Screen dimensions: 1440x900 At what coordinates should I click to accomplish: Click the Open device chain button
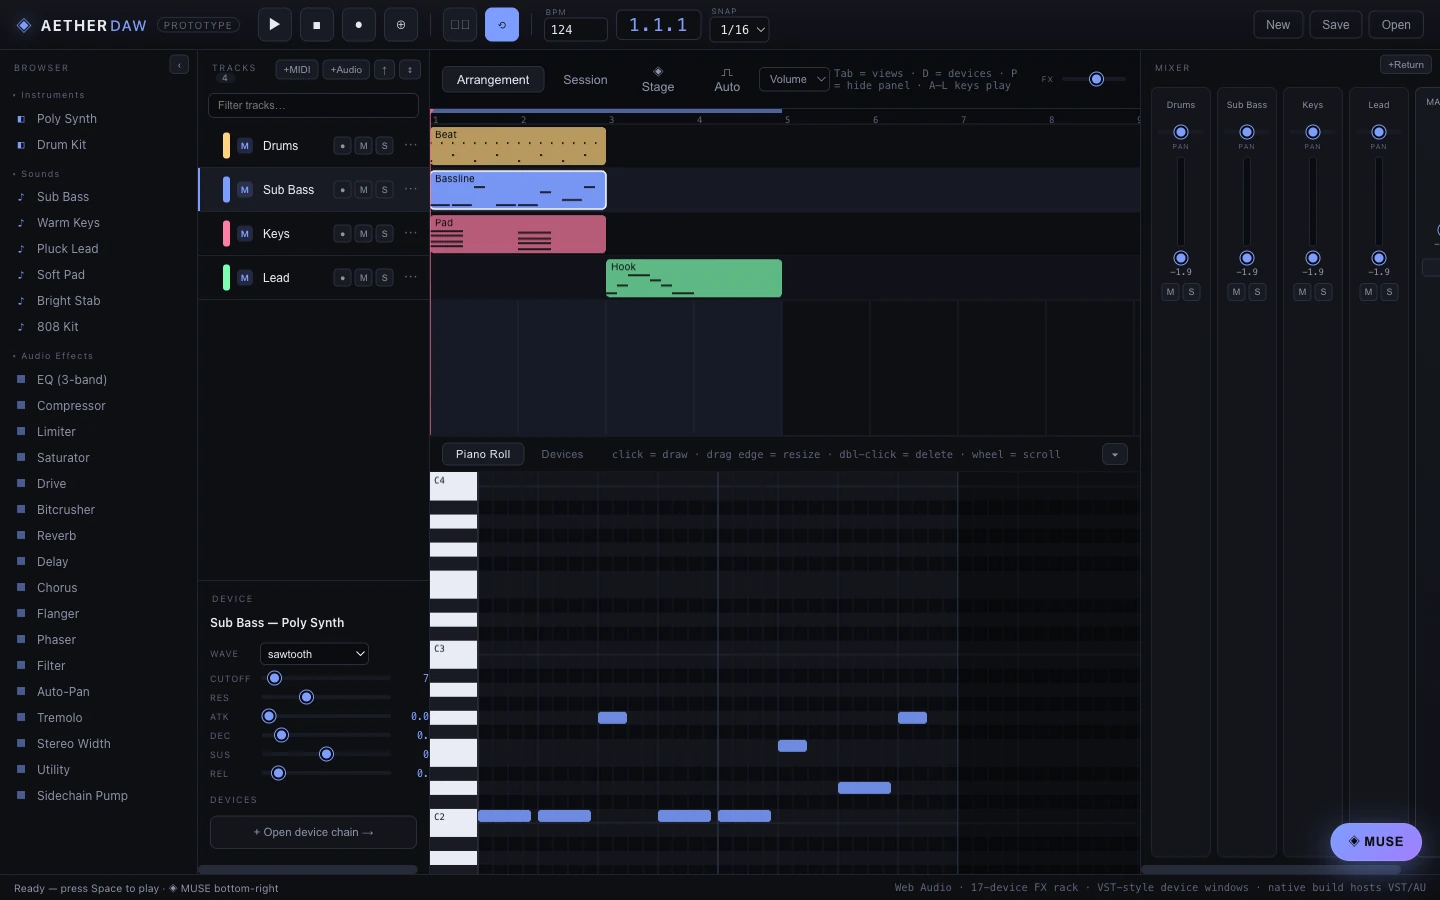(x=313, y=832)
